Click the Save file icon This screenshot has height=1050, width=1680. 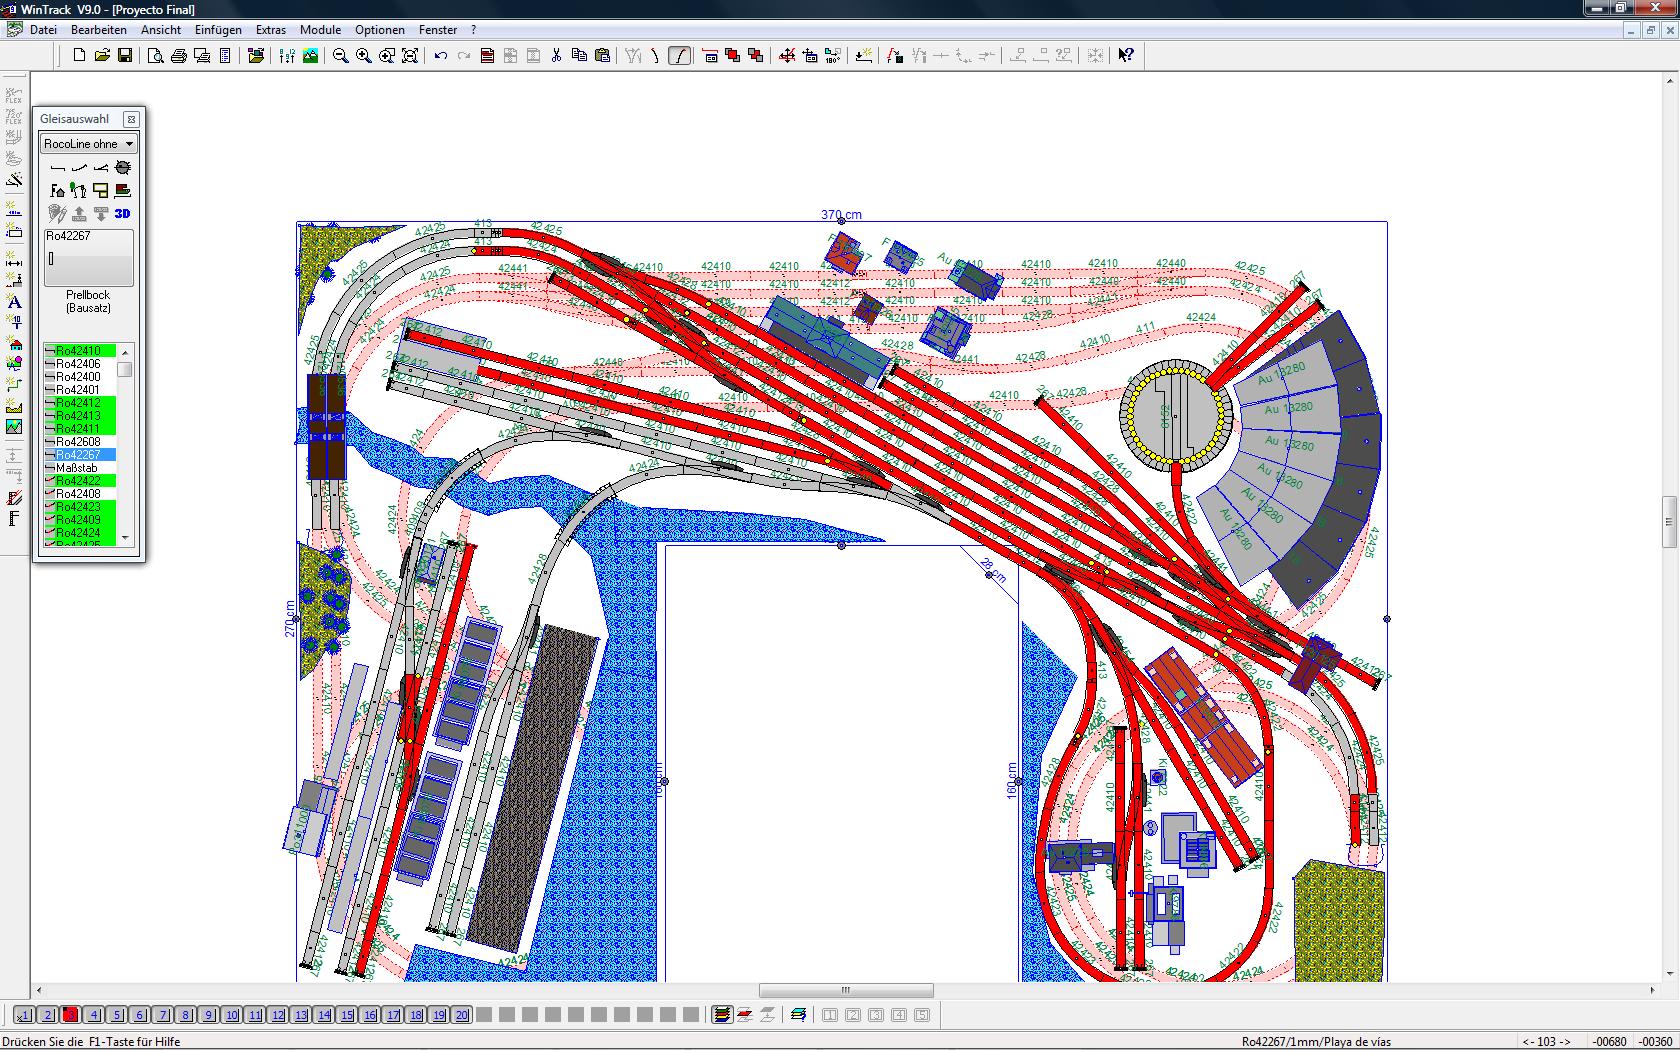pos(125,56)
